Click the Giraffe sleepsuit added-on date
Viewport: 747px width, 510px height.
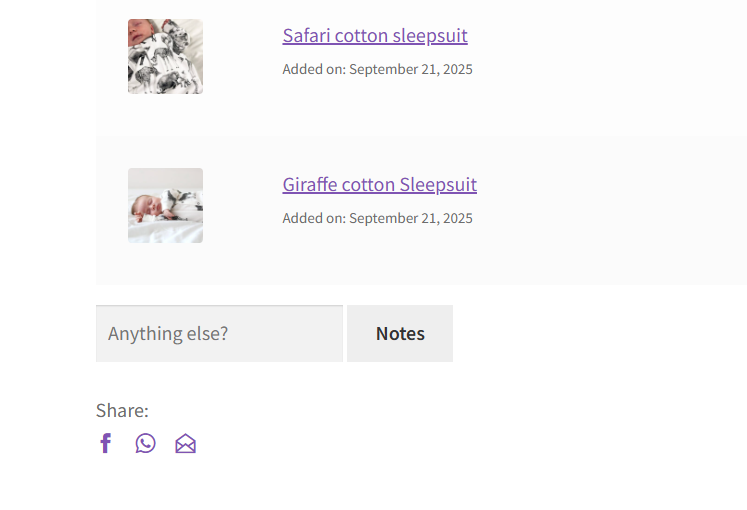point(377,218)
